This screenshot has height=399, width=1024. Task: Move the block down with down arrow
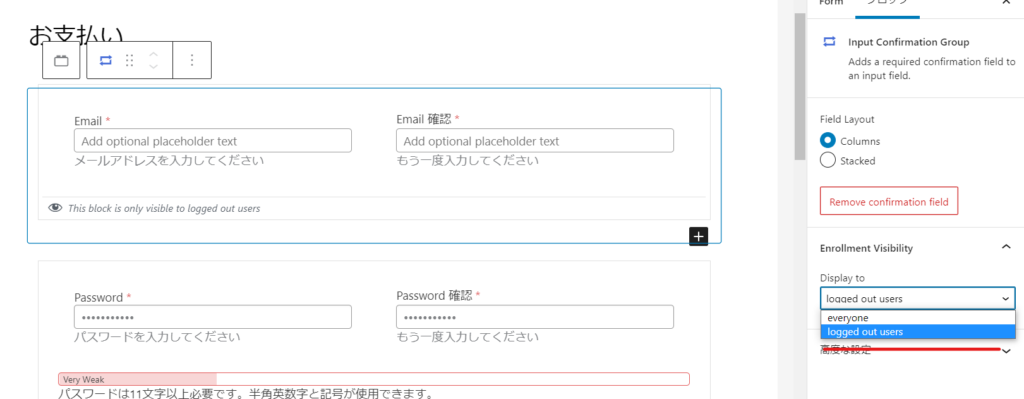153,67
